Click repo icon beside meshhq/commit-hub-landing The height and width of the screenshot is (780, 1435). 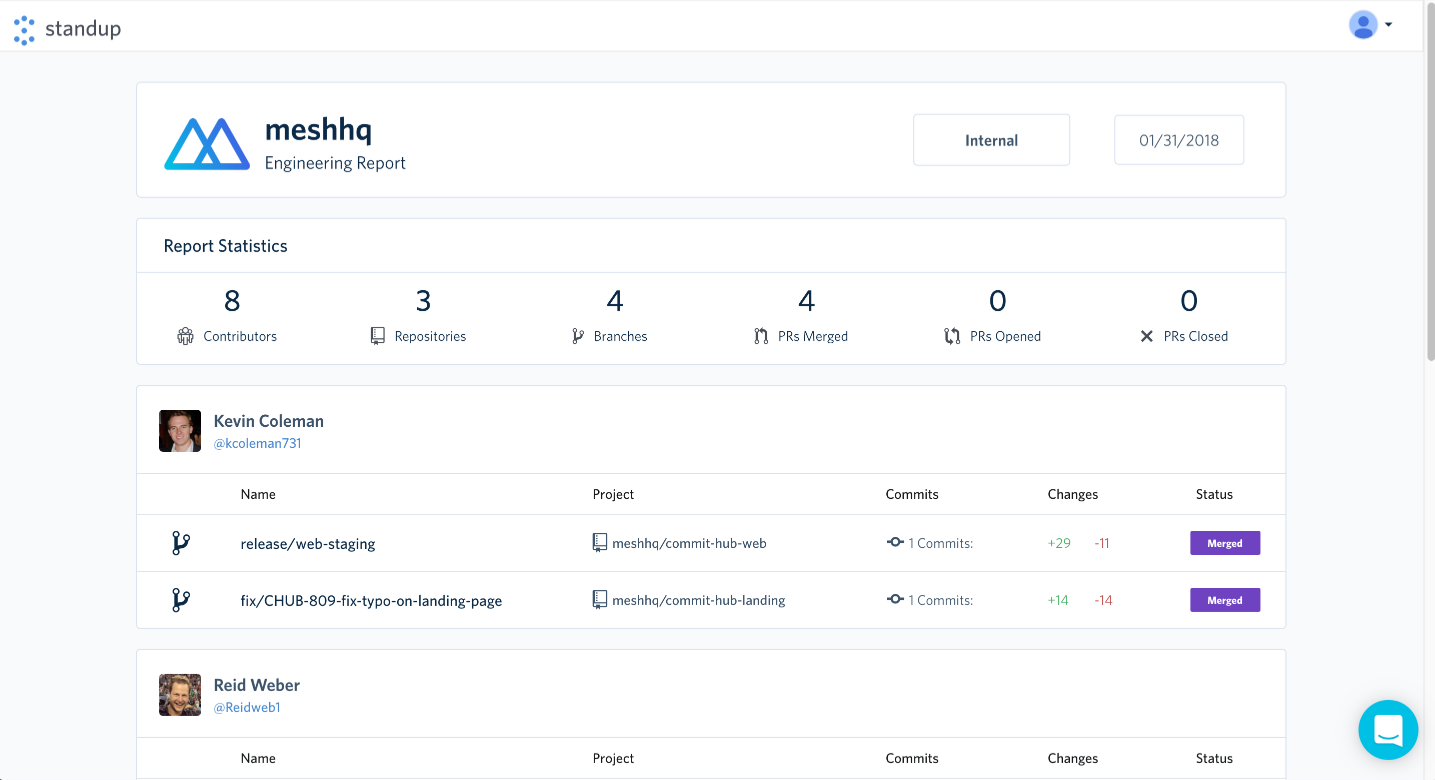[x=600, y=600]
